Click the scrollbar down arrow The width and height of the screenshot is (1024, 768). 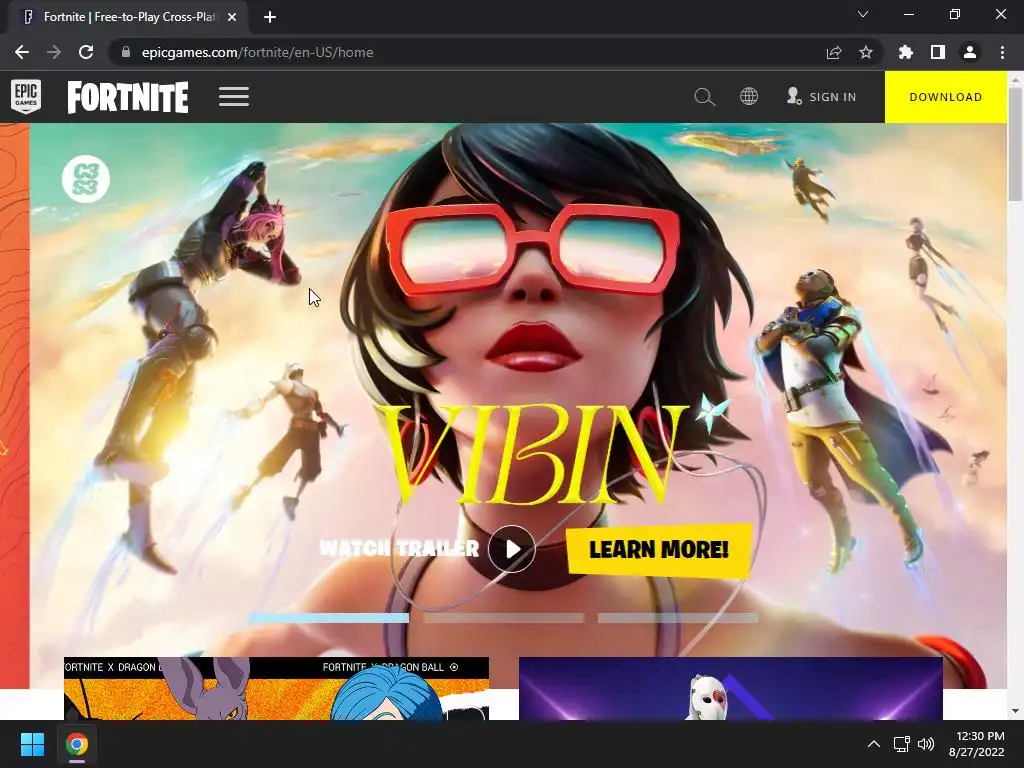pyautogui.click(x=1016, y=711)
